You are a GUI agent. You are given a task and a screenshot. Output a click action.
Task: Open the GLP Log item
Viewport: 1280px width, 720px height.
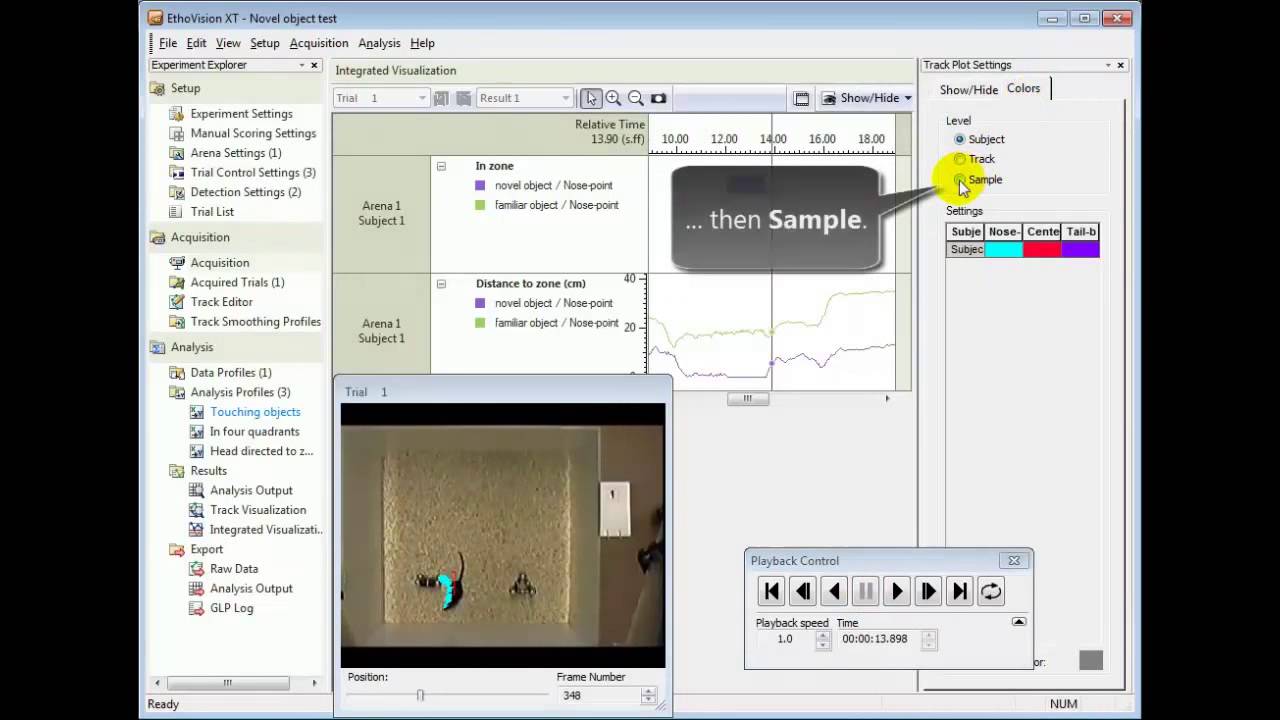231,608
